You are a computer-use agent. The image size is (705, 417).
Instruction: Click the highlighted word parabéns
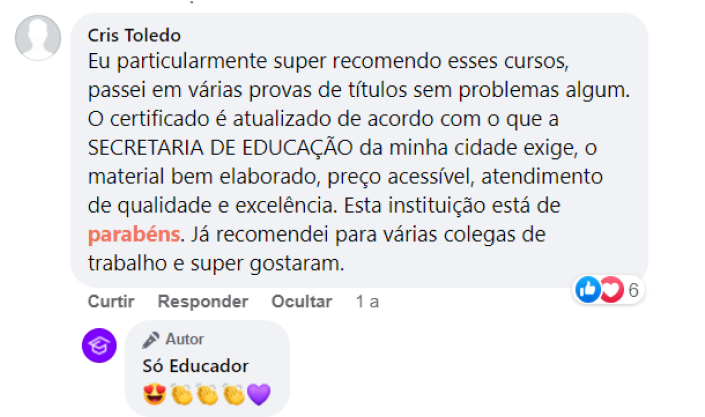134,234
